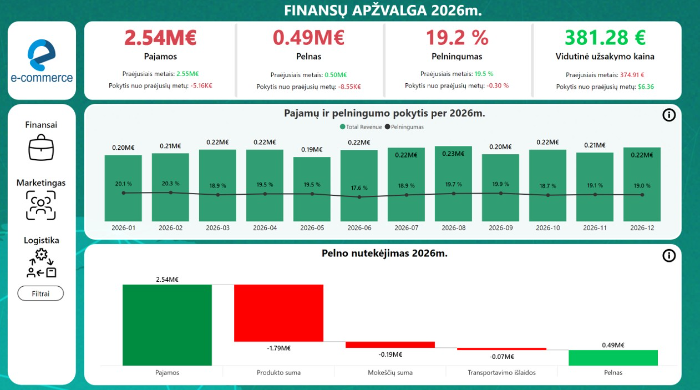The width and height of the screenshot is (700, 390).
Task: Select the 2026-12 revenue bar
Action: tap(642, 184)
